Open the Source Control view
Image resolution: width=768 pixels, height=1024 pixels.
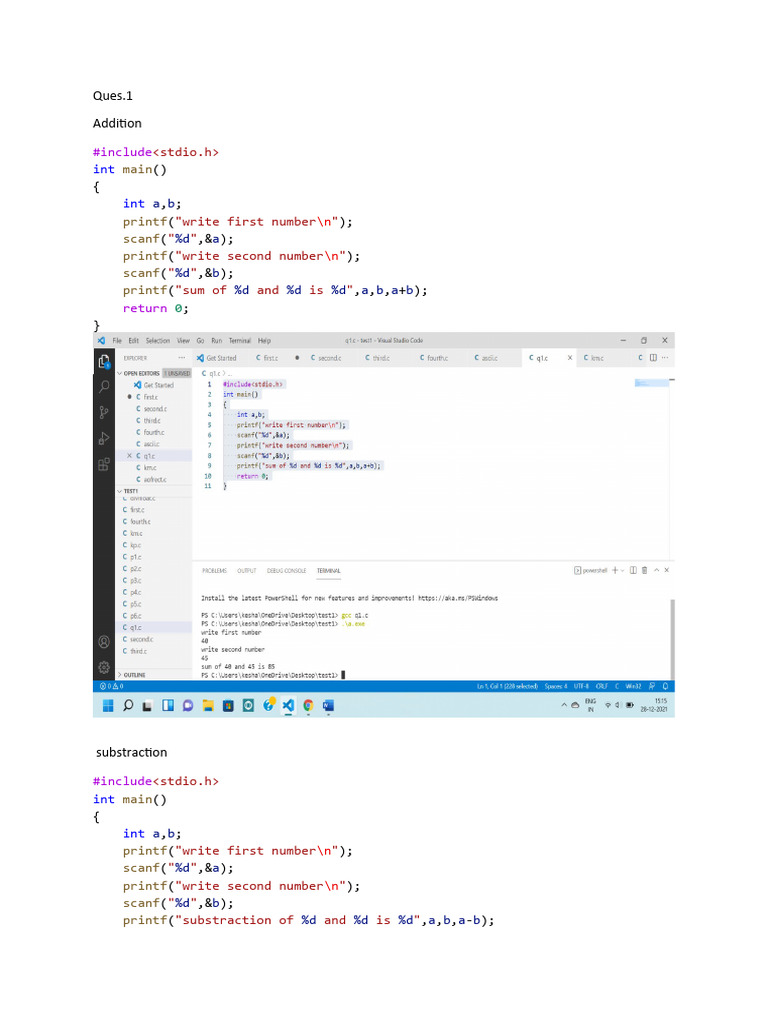coord(104,412)
